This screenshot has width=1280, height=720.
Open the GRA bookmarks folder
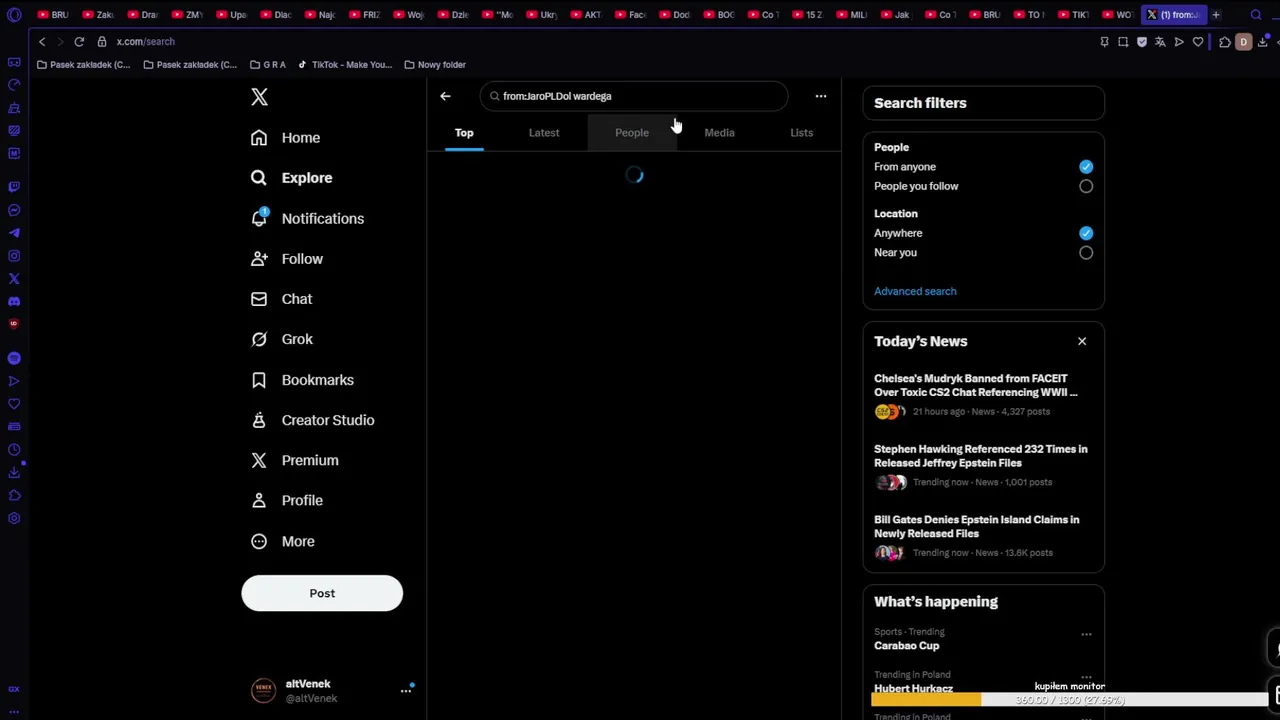coord(268,65)
